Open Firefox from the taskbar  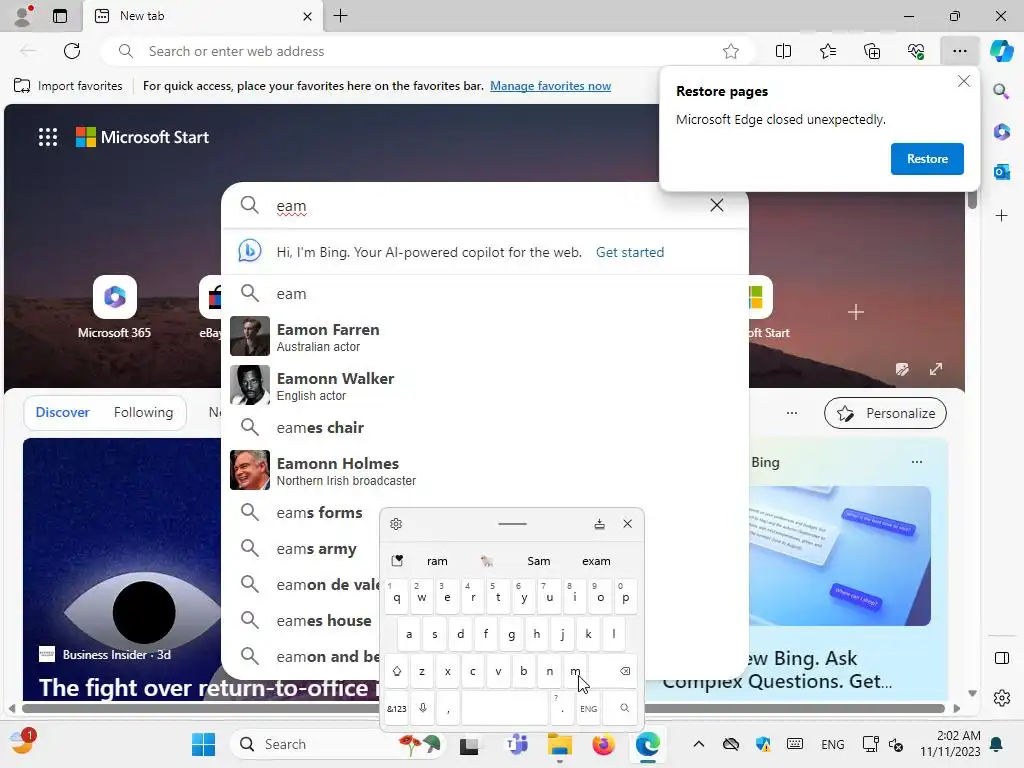point(603,744)
